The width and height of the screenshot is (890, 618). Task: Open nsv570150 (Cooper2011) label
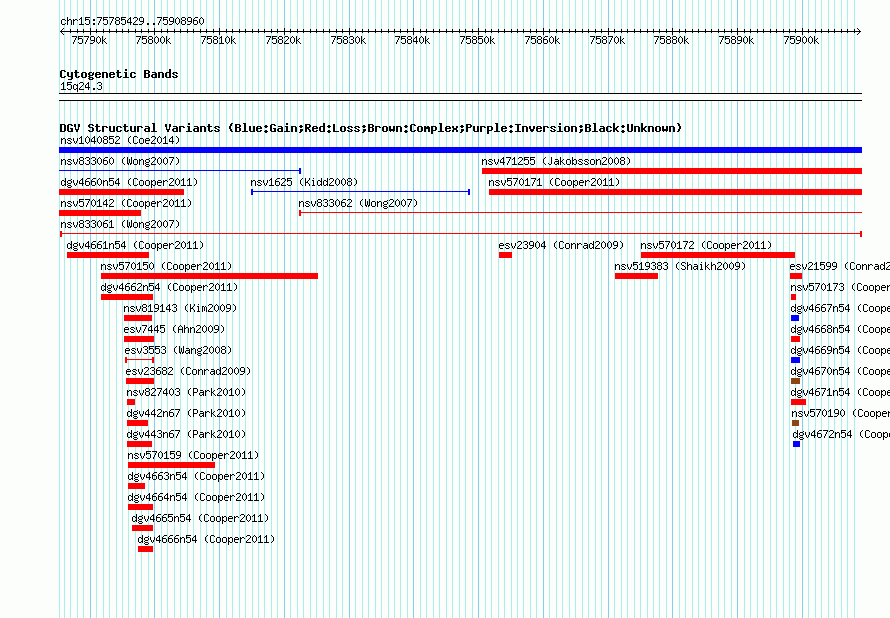coord(166,266)
